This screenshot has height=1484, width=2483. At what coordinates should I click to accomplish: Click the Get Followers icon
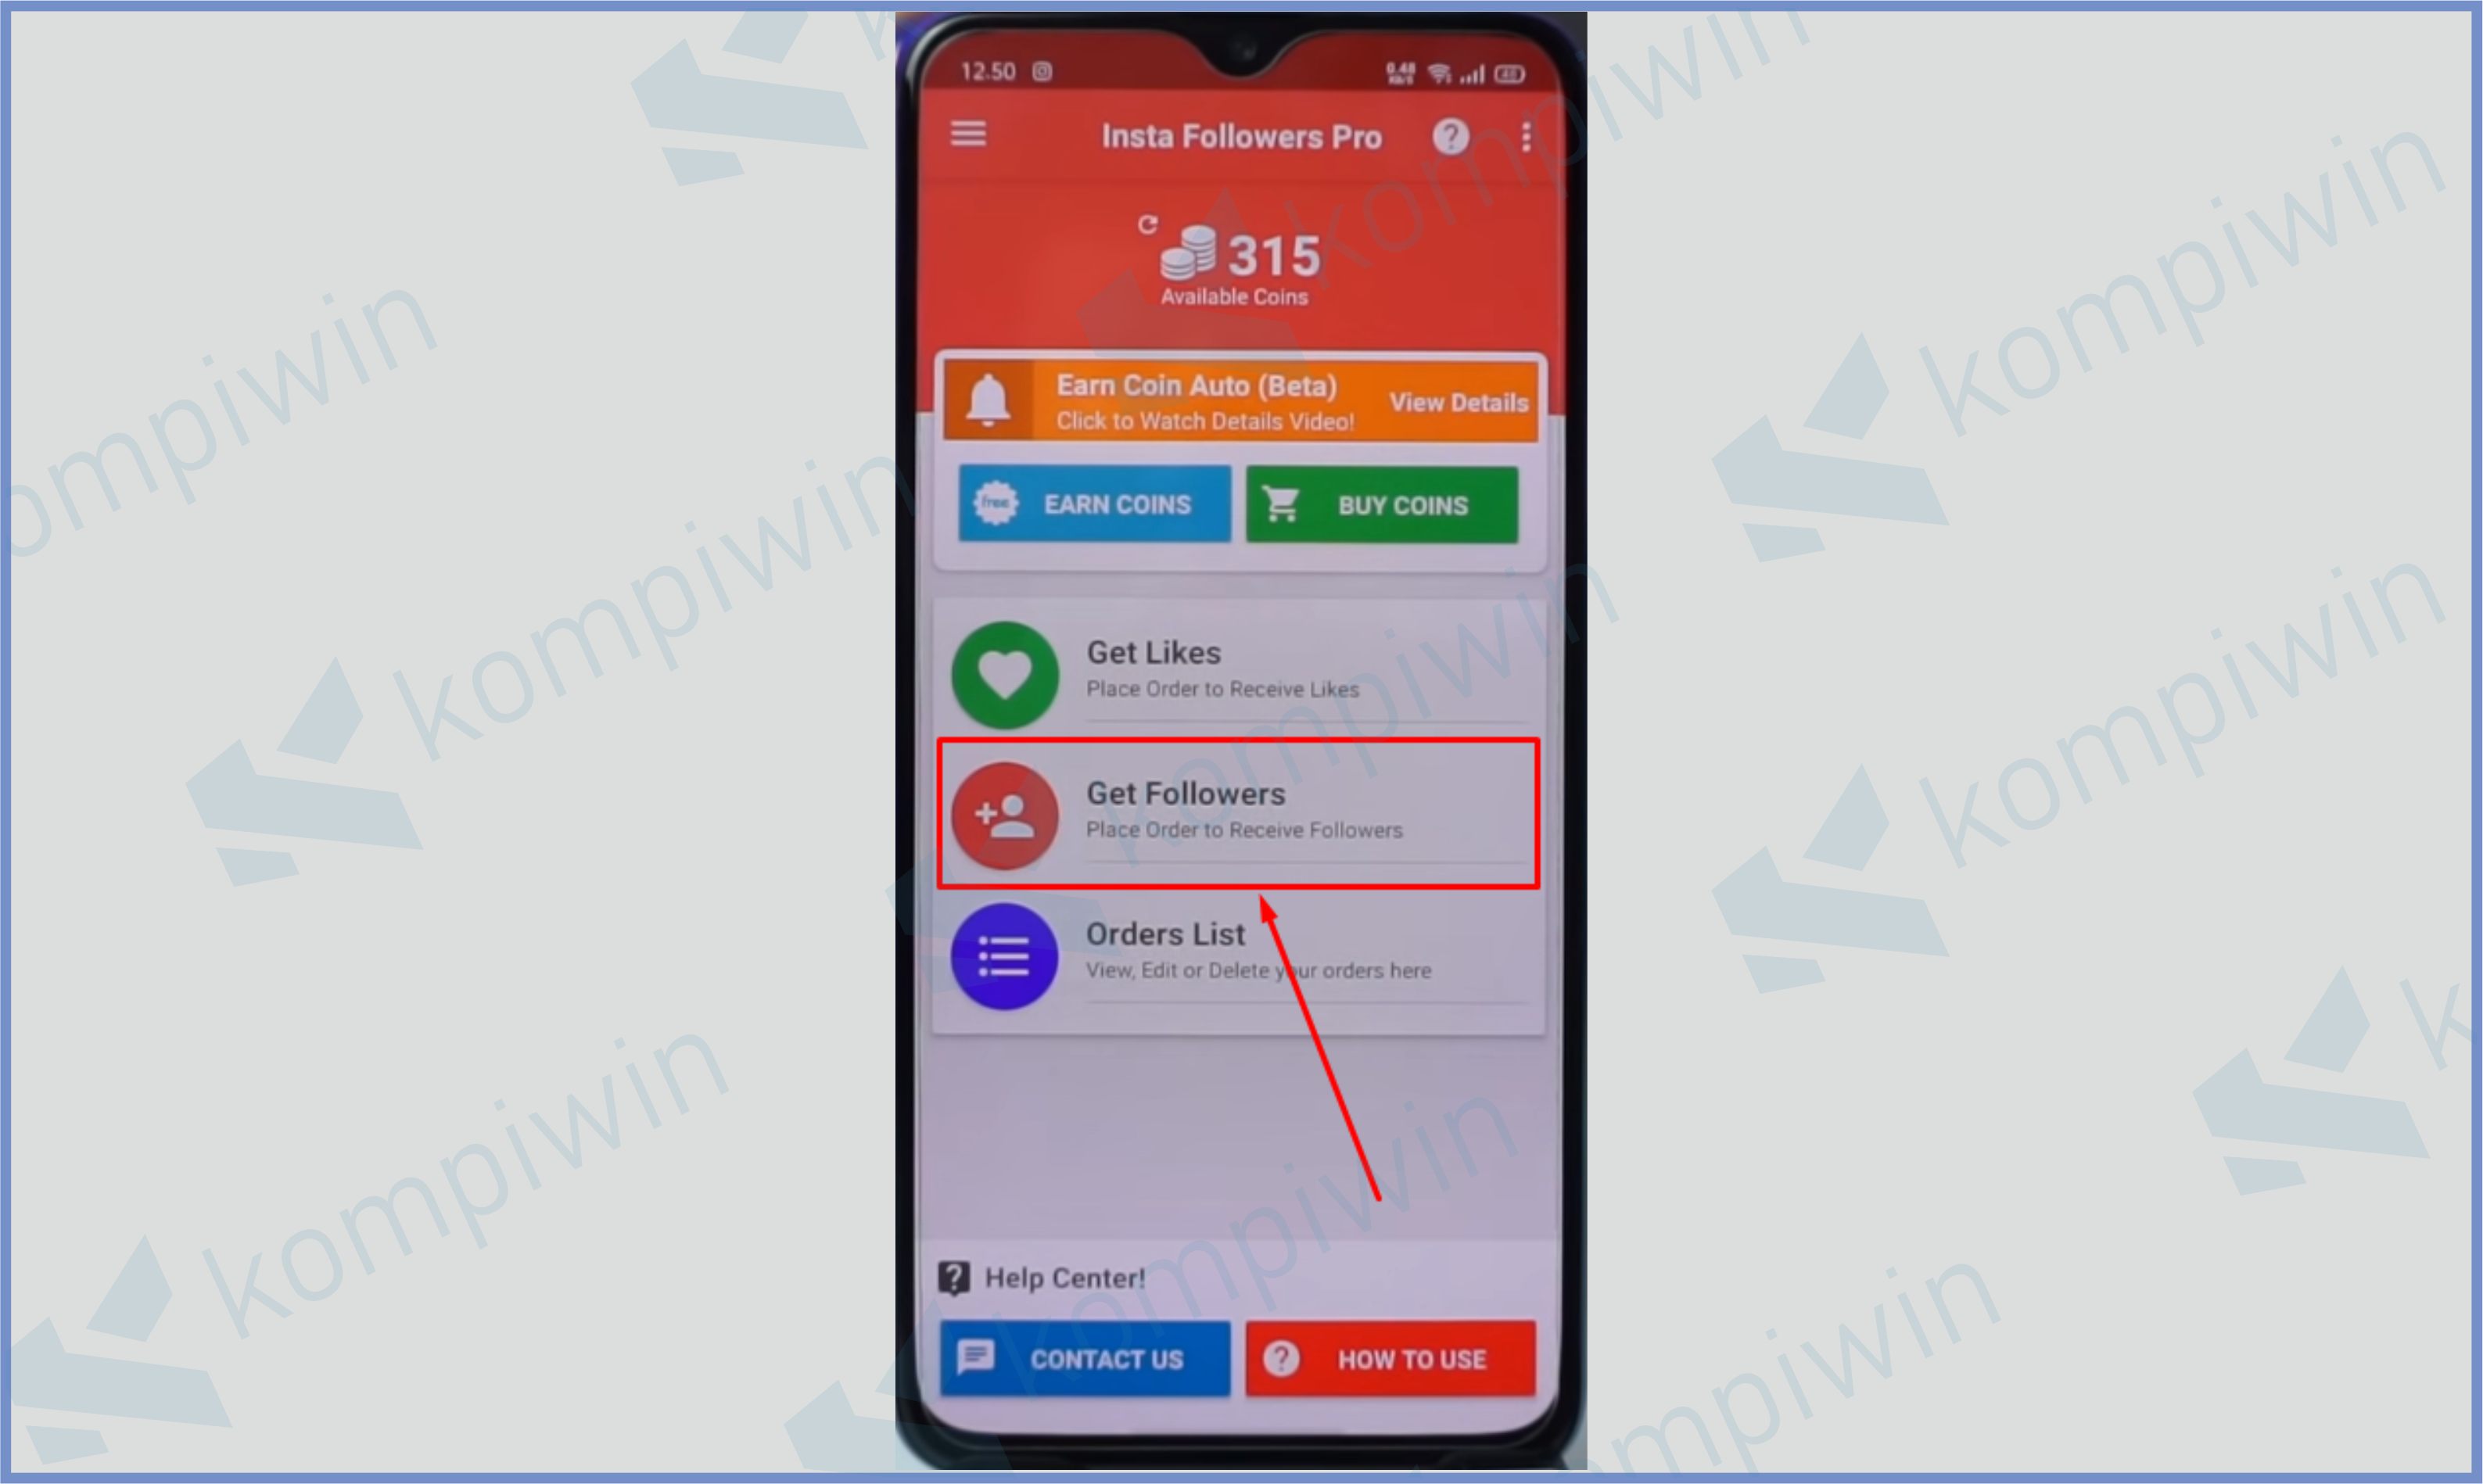(x=1002, y=811)
